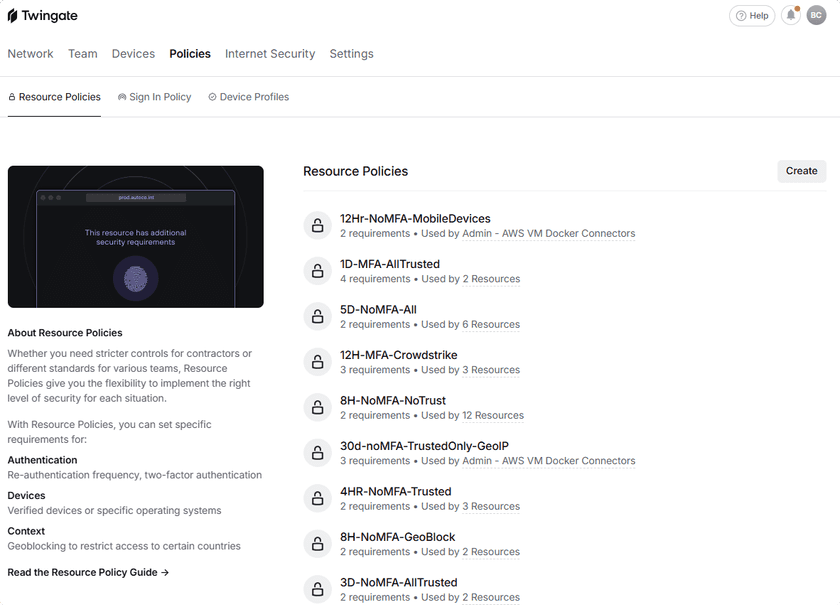Switch to the Devices section
The height and width of the screenshot is (605, 840).
click(x=133, y=54)
